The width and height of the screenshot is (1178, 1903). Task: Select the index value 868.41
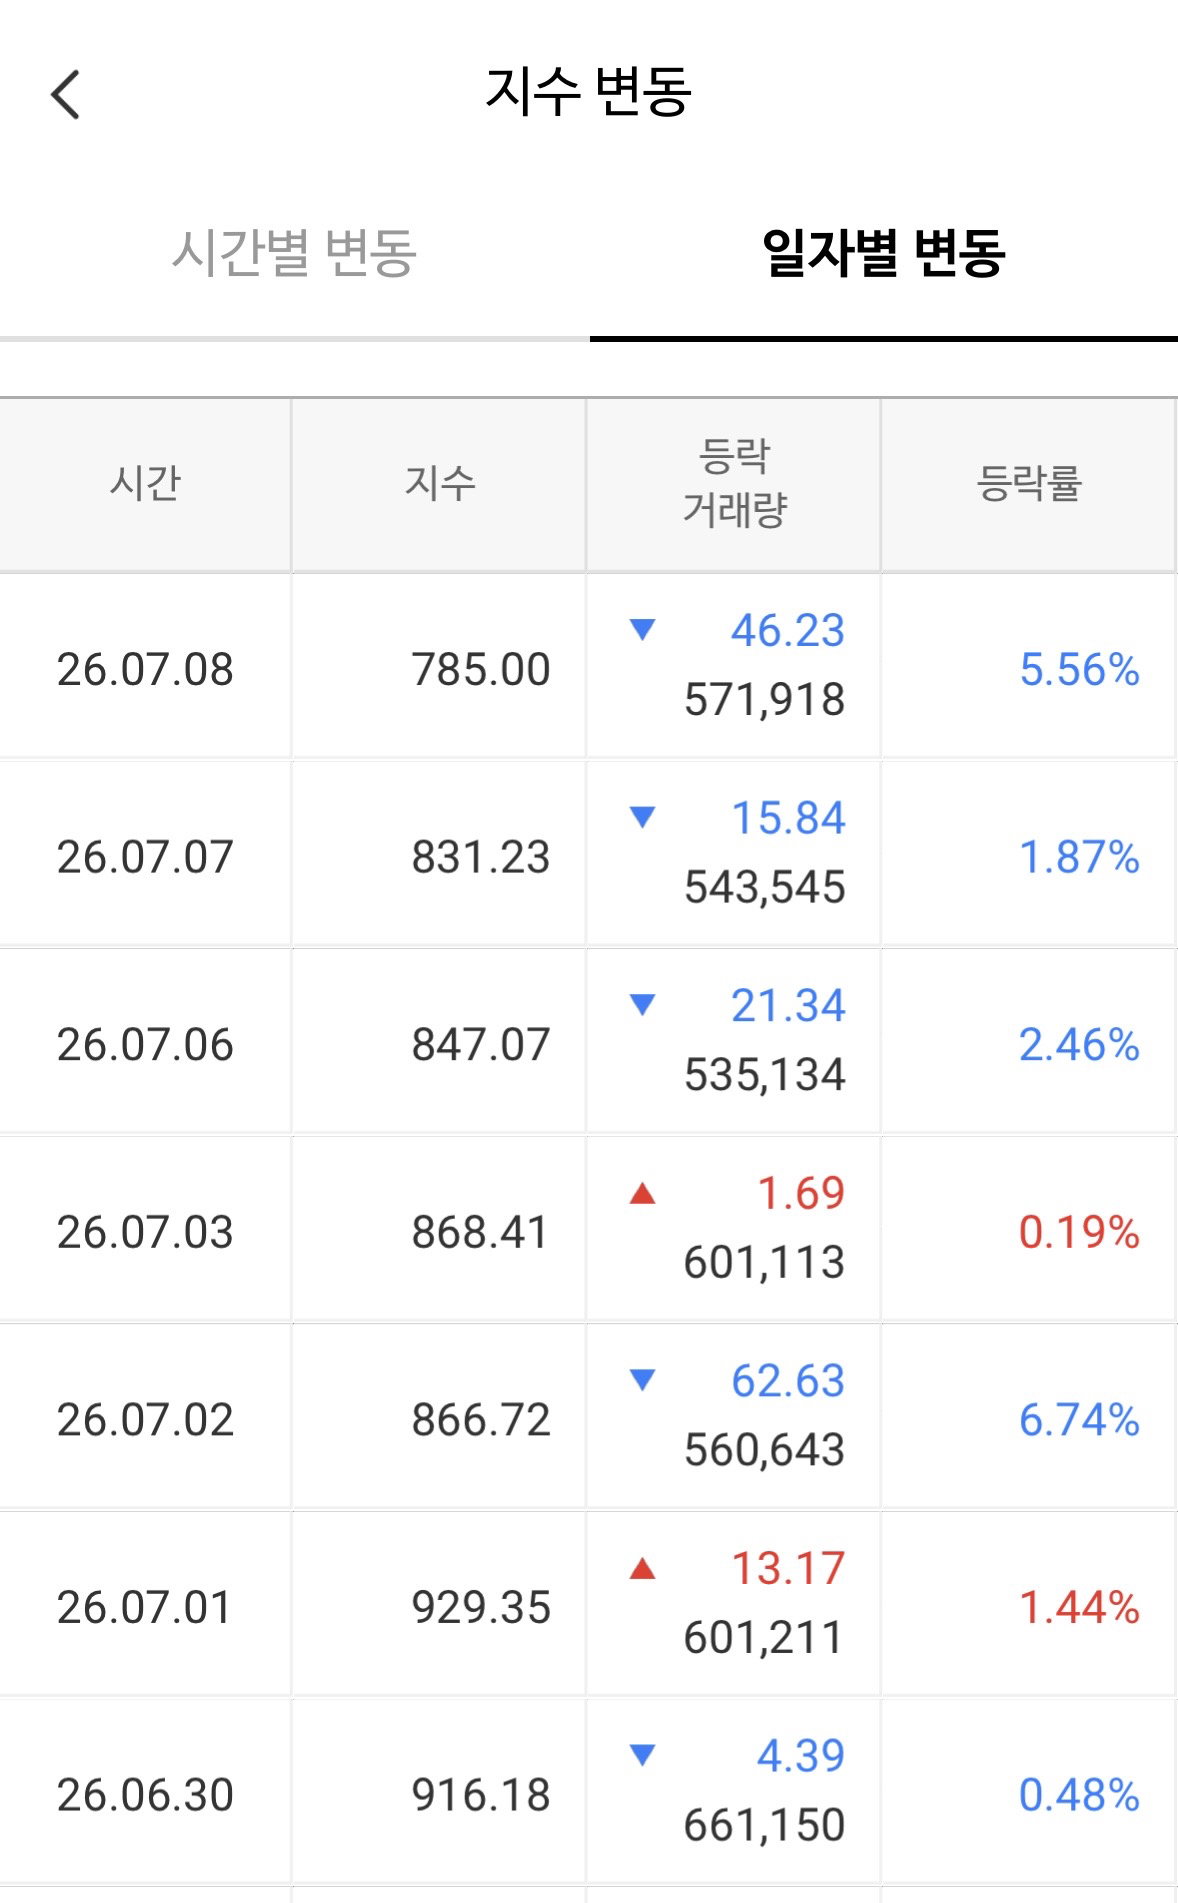pos(480,1232)
